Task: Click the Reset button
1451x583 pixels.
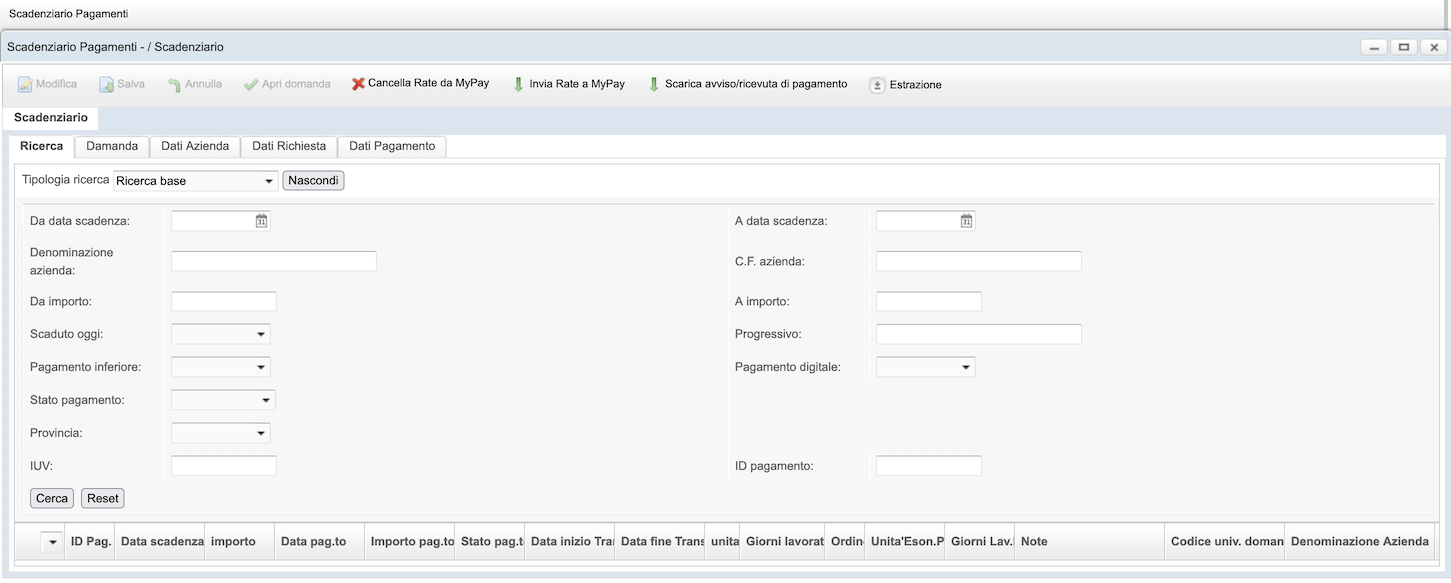Action: 103,498
